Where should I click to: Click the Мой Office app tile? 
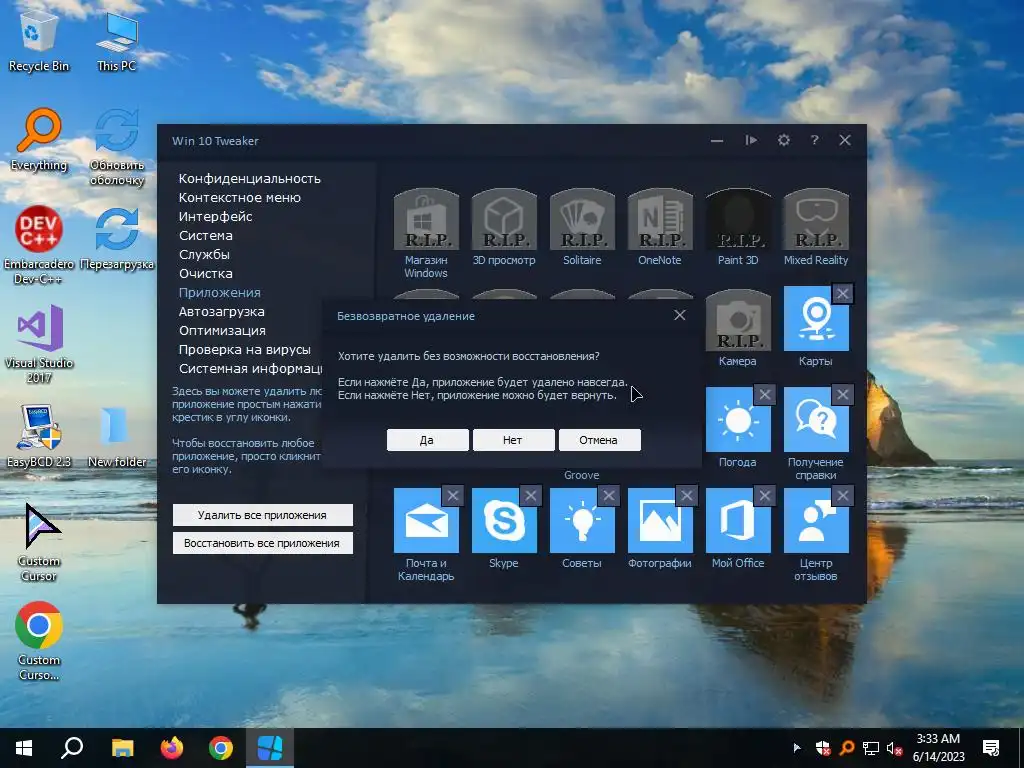(x=738, y=520)
